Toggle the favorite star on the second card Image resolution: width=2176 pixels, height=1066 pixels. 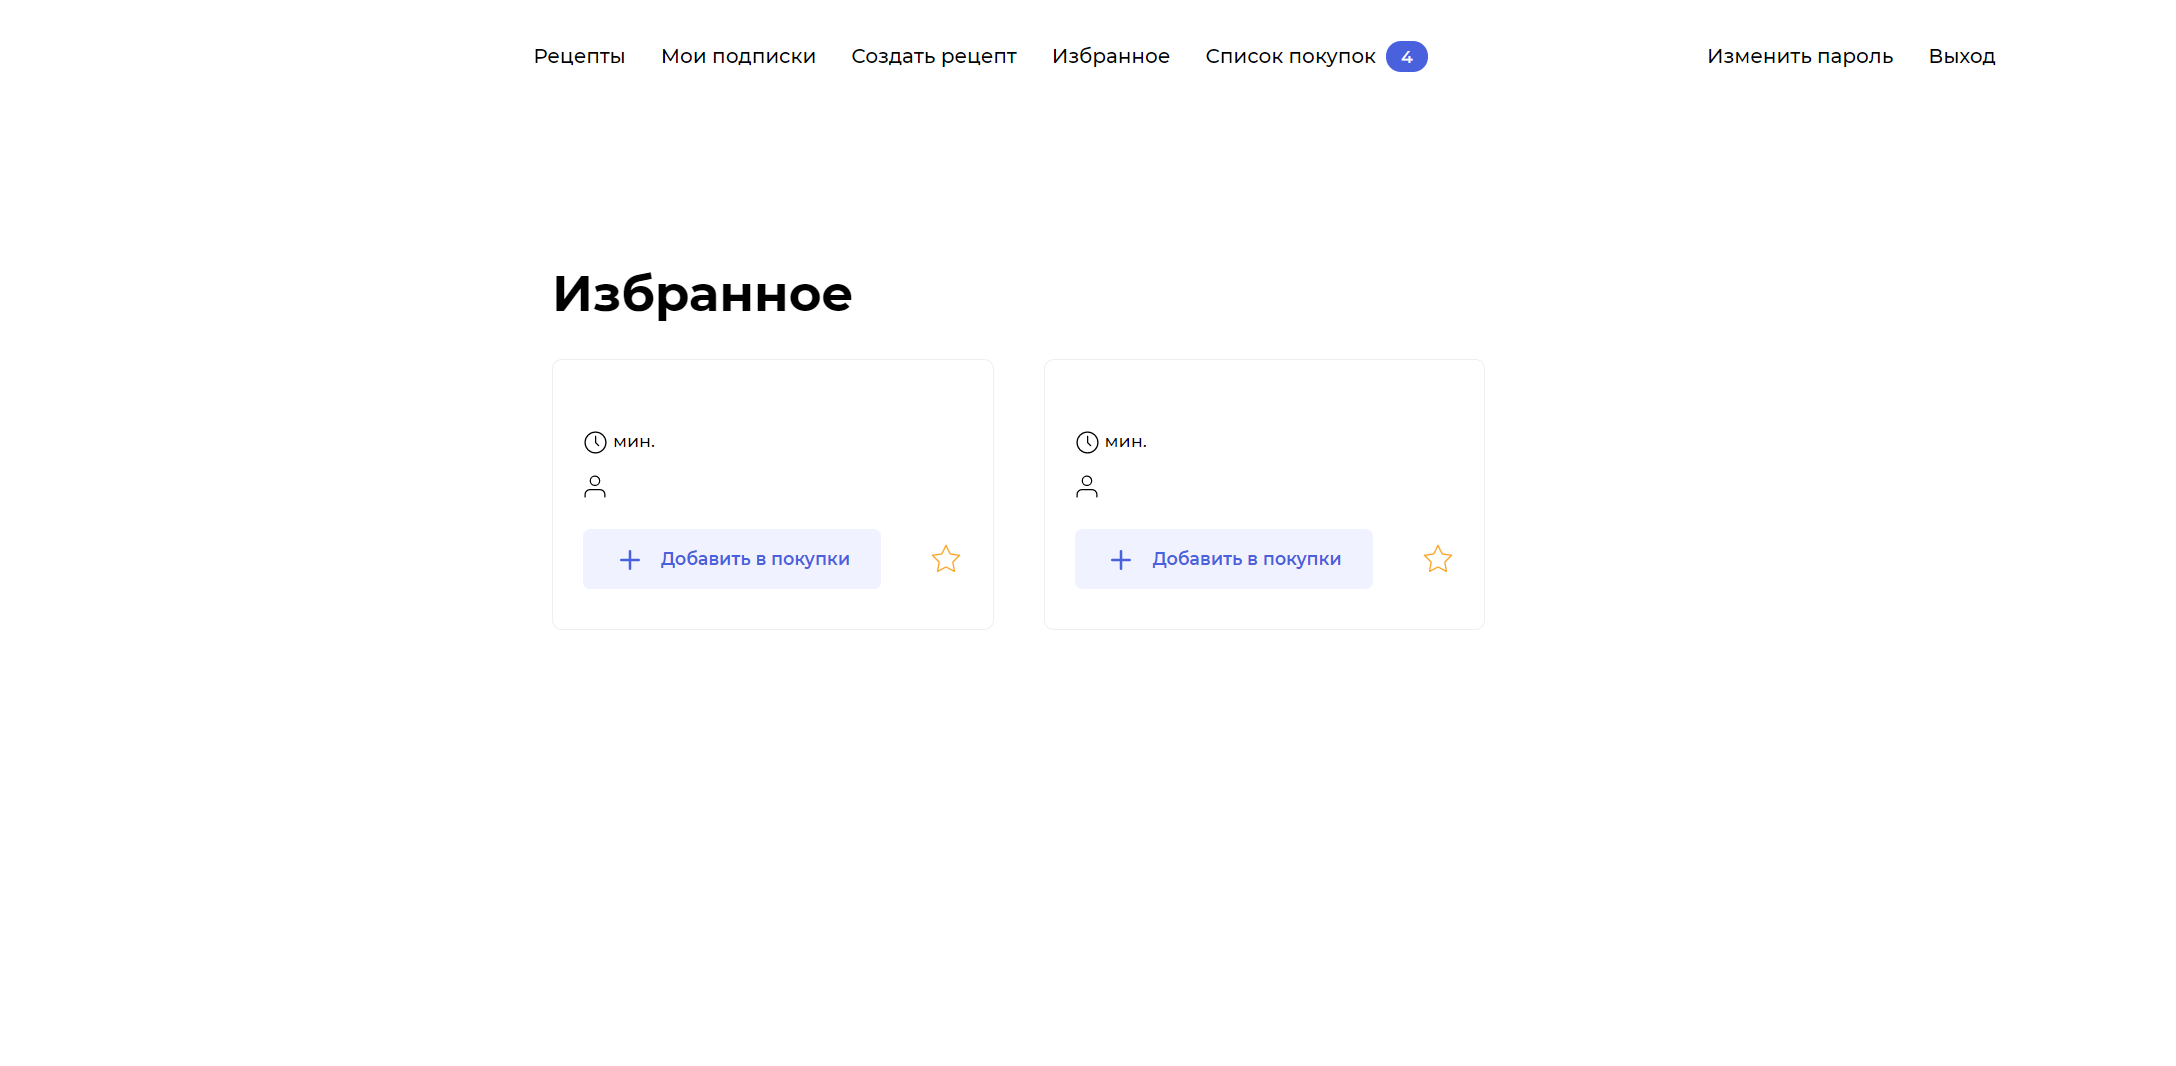point(1437,559)
